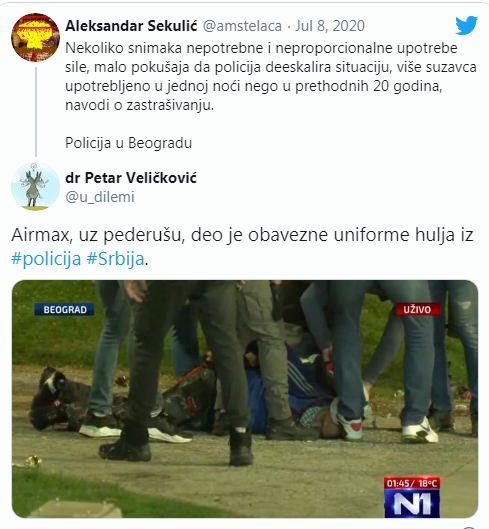This screenshot has width=489, height=529.
Task: Click the @u_dilemi handle
Action: pos(100,197)
